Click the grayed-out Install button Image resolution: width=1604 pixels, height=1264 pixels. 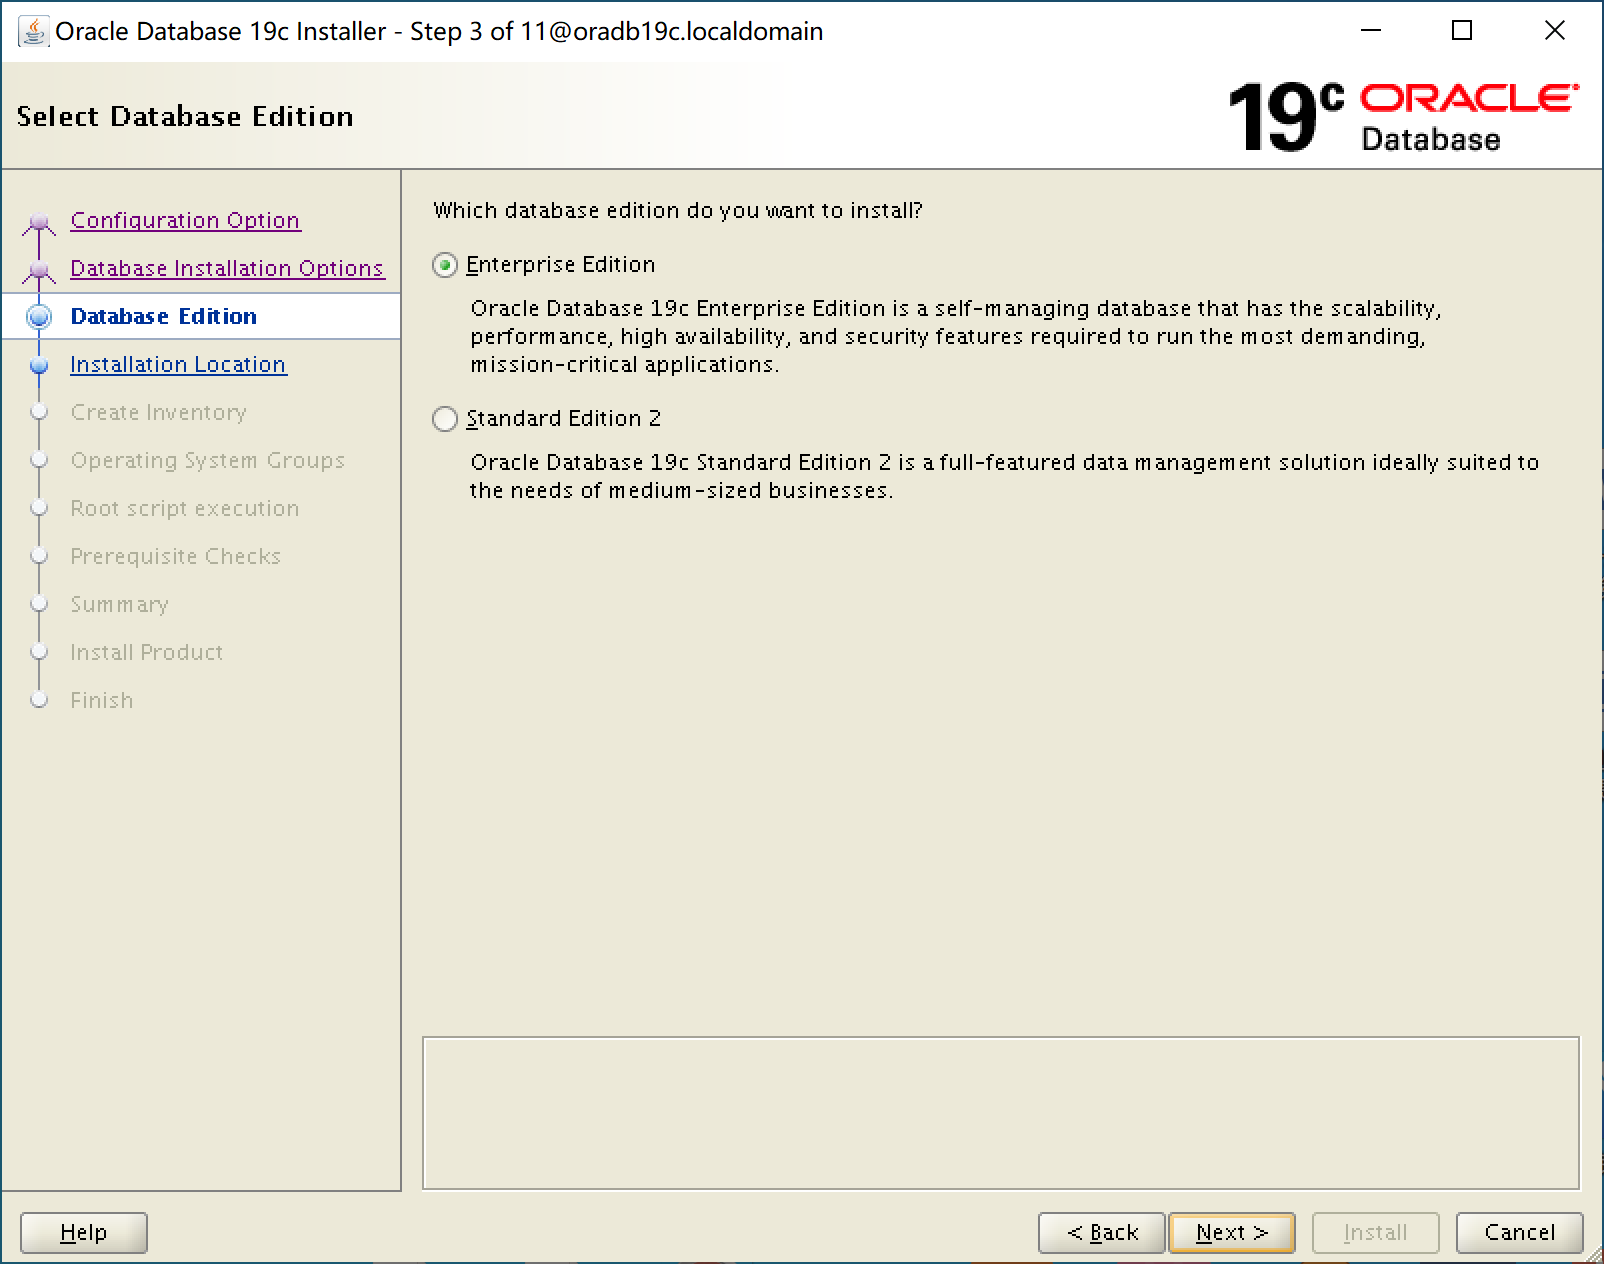[x=1376, y=1232]
